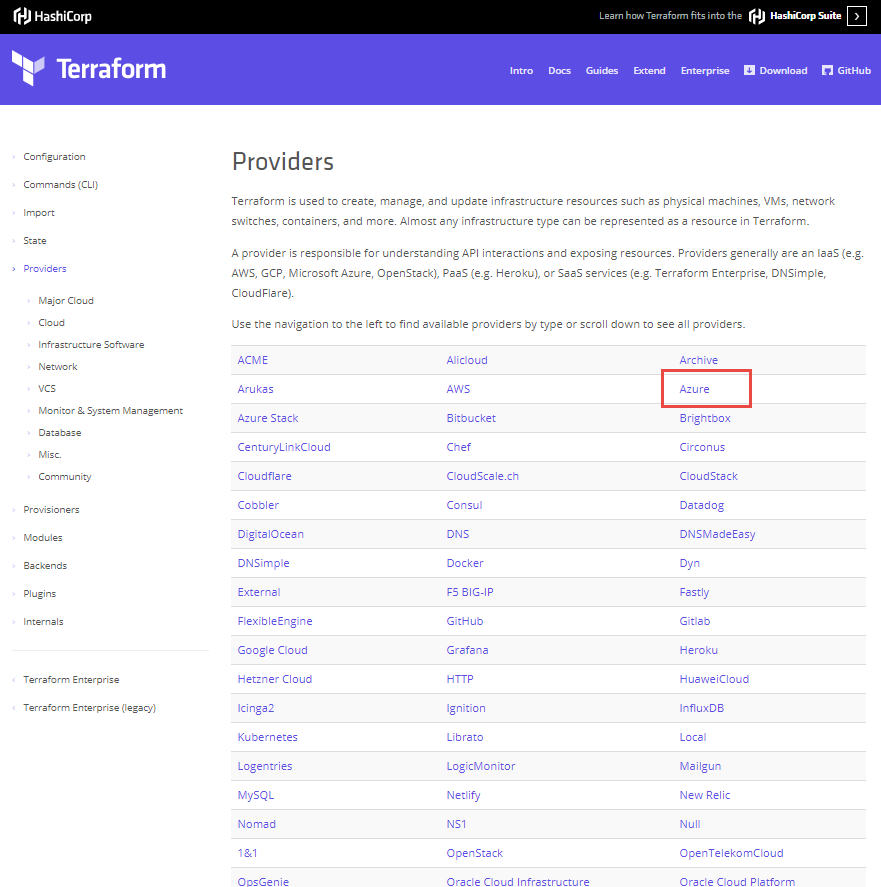Expand the Configuration sidebar section
Viewport: 881px width, 887px height.
pyautogui.click(x=54, y=157)
